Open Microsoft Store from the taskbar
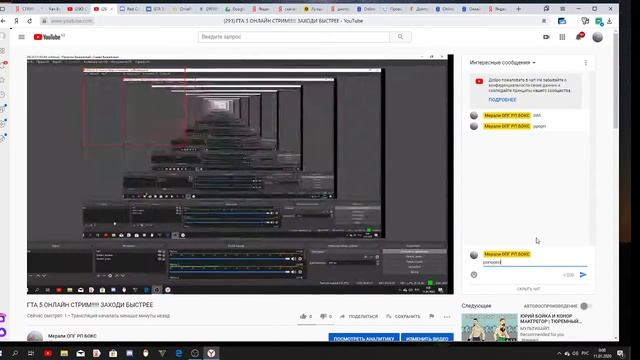 tap(113, 353)
